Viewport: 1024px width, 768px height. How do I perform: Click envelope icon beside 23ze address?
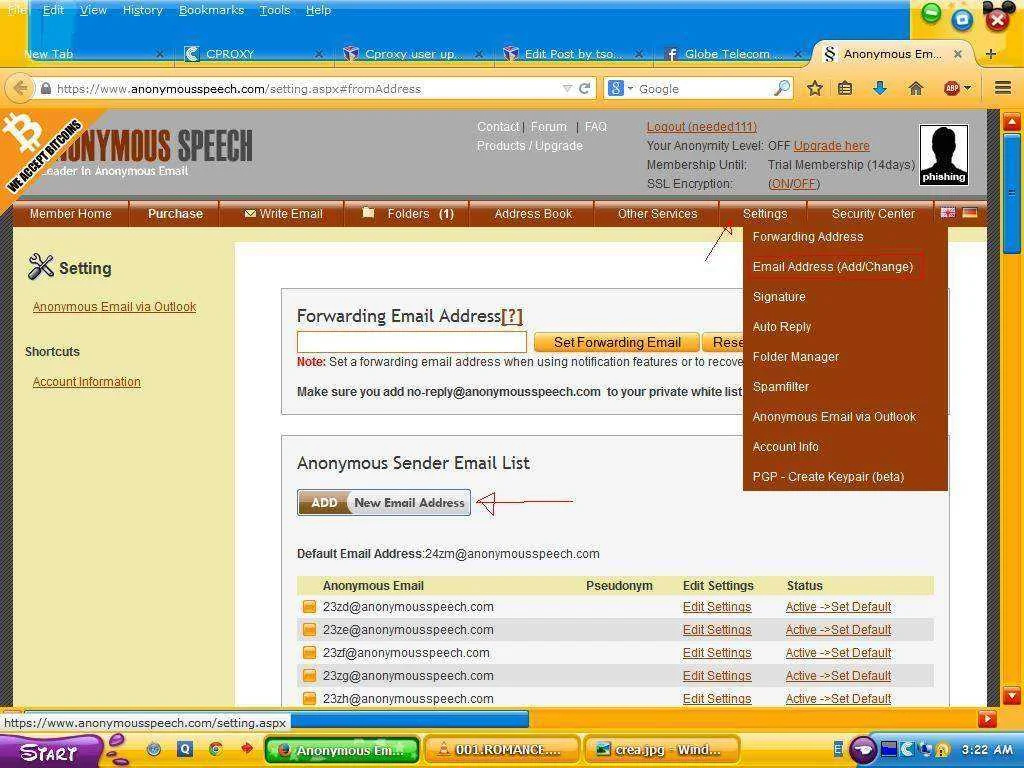tap(310, 630)
